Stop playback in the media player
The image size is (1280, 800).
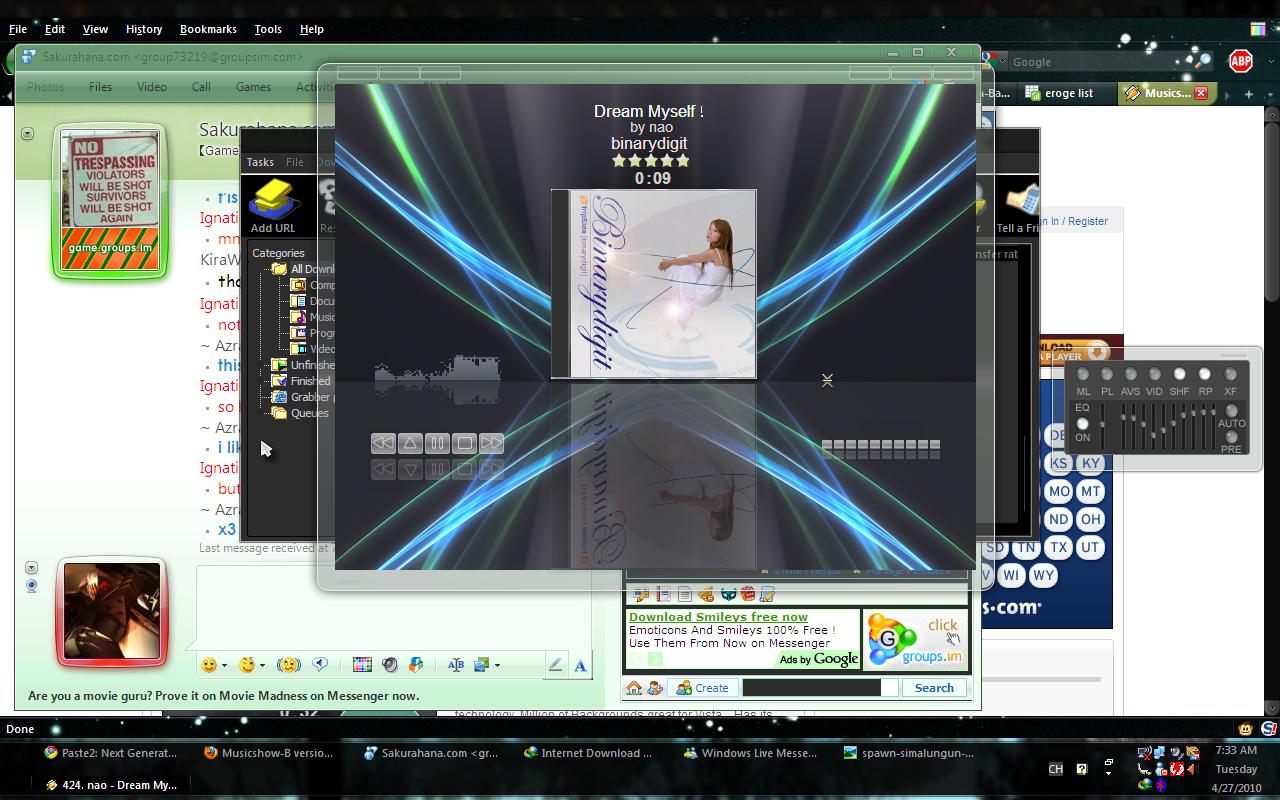pyautogui.click(x=464, y=443)
